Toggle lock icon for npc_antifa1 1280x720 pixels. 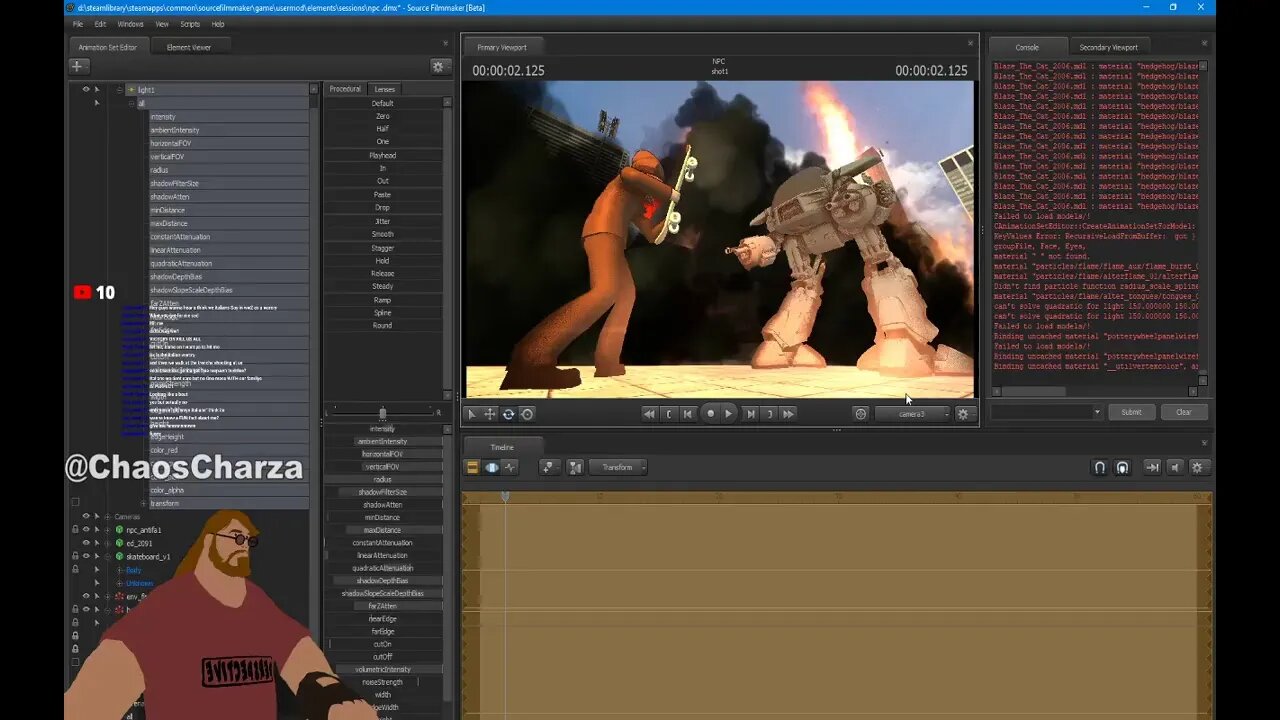coord(75,530)
